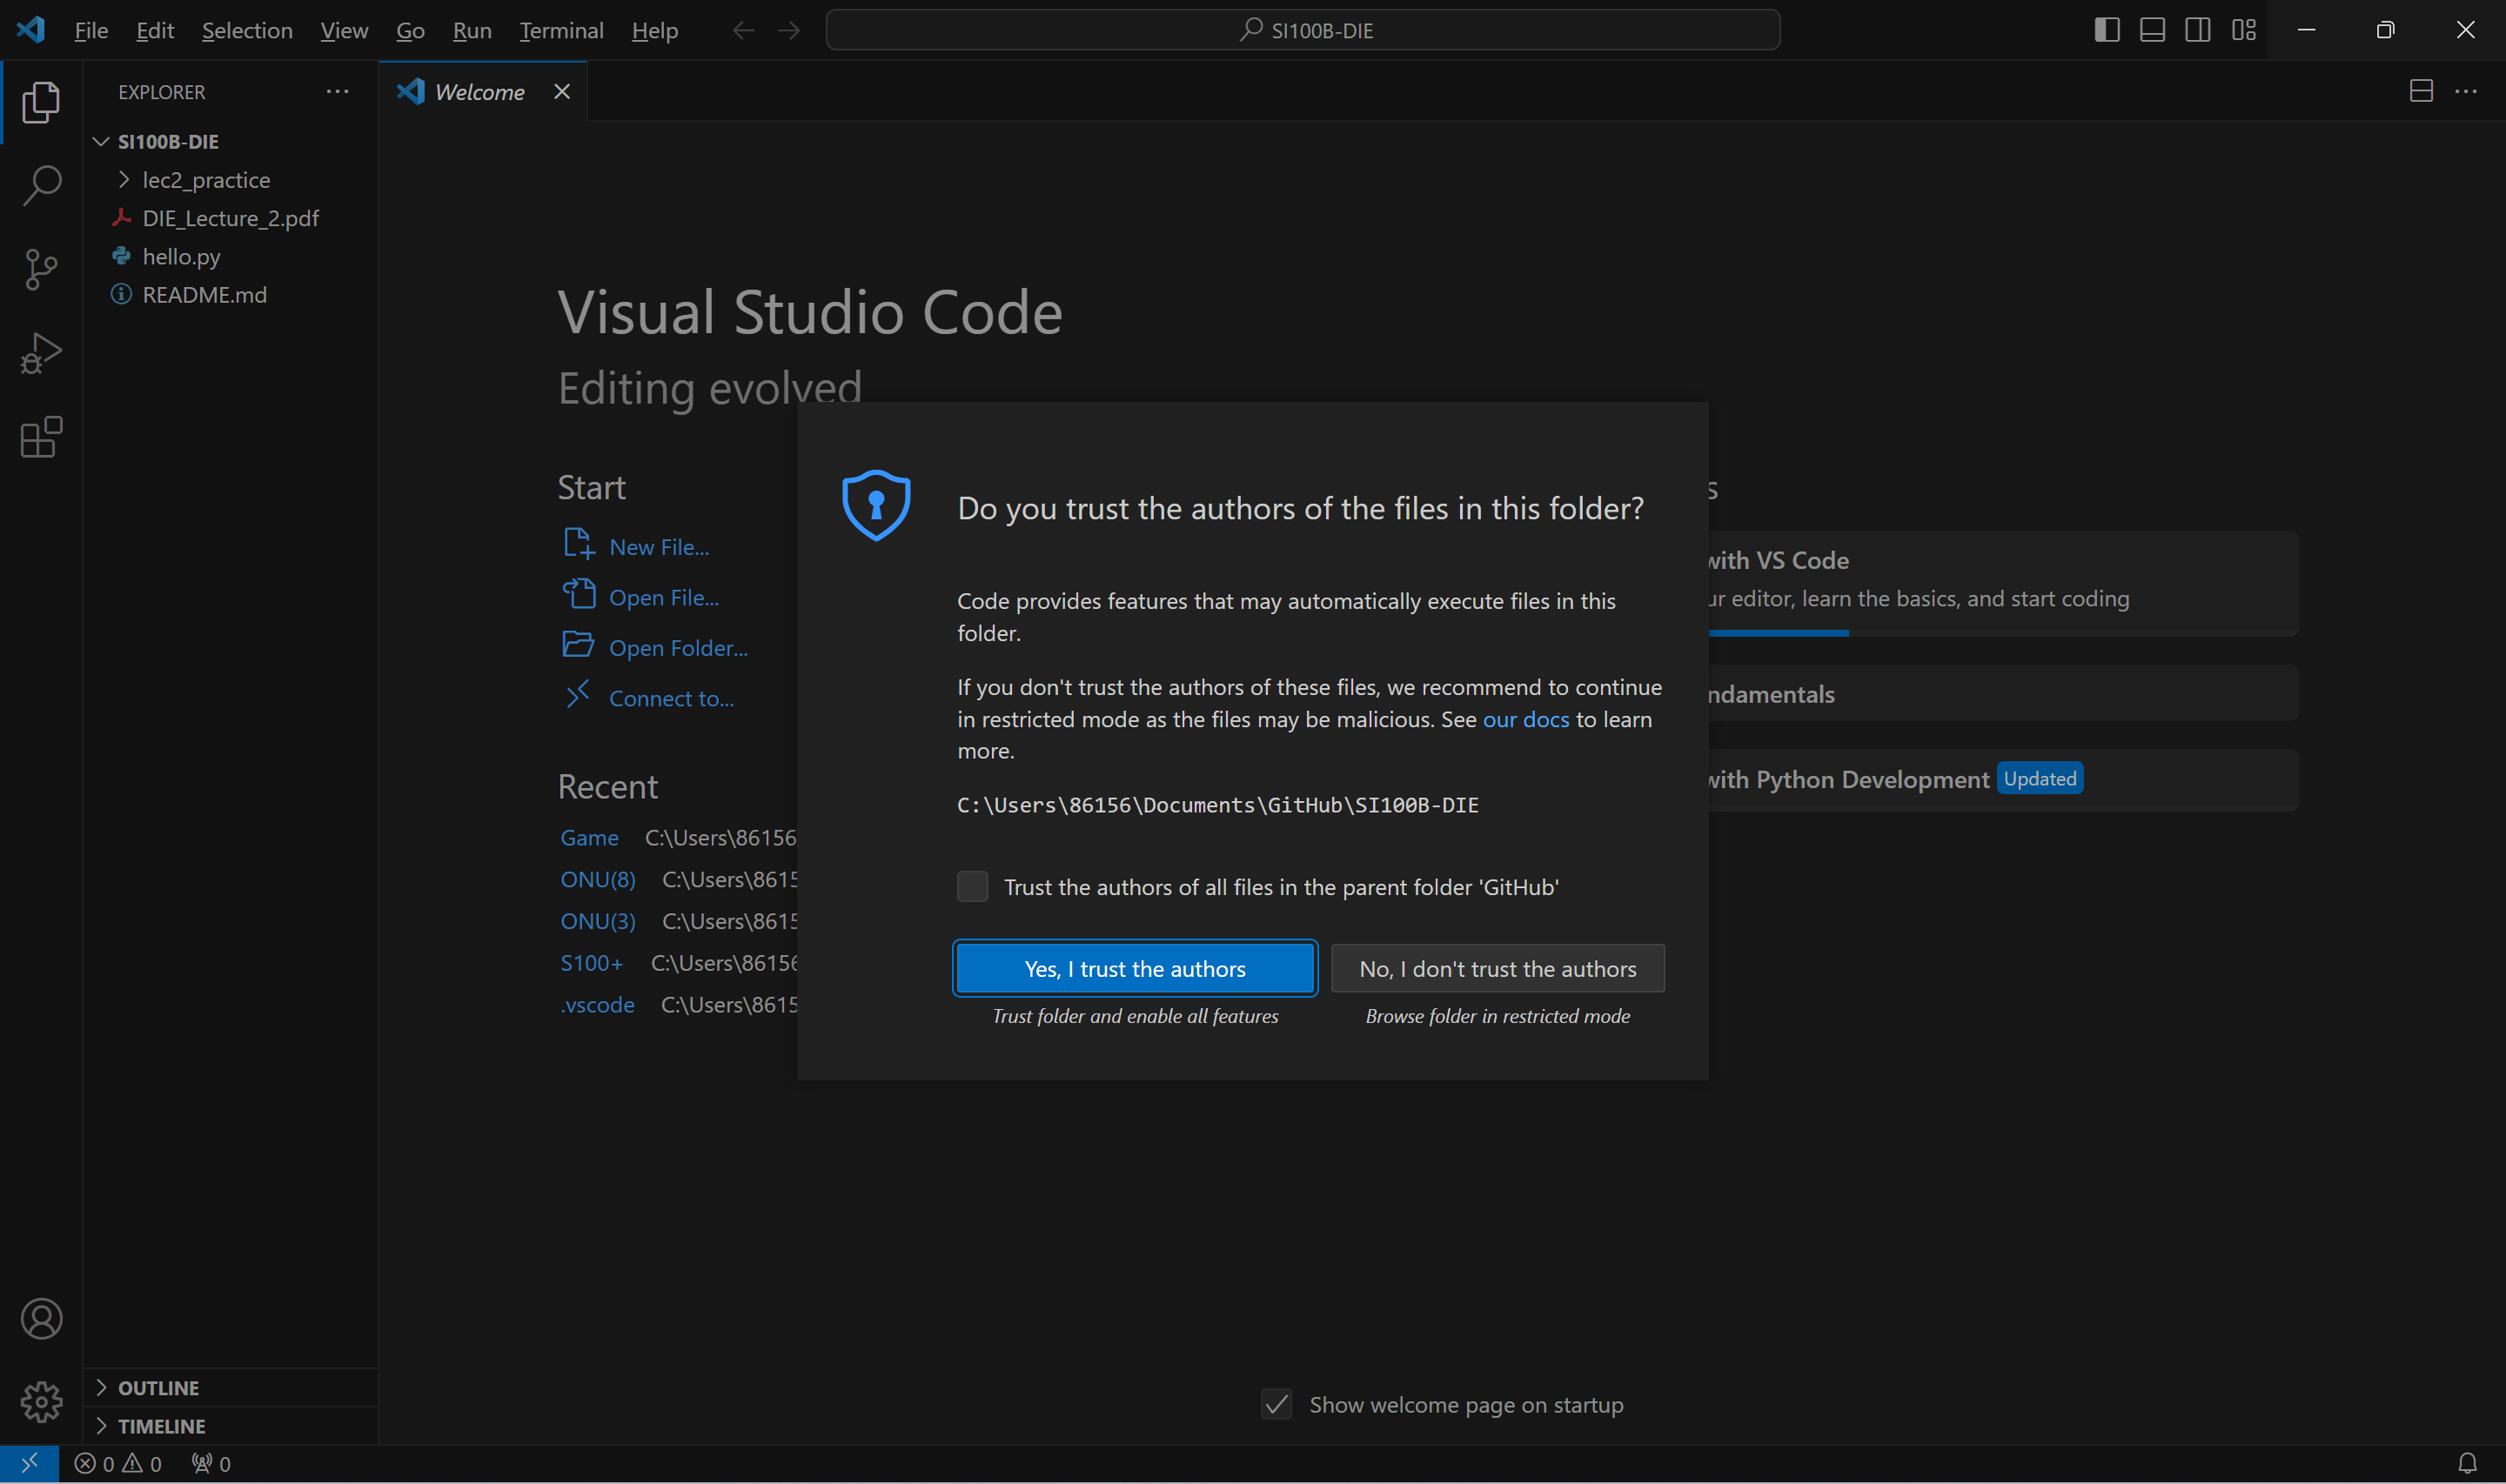Open recent folder ONU(8)

(x=597, y=880)
